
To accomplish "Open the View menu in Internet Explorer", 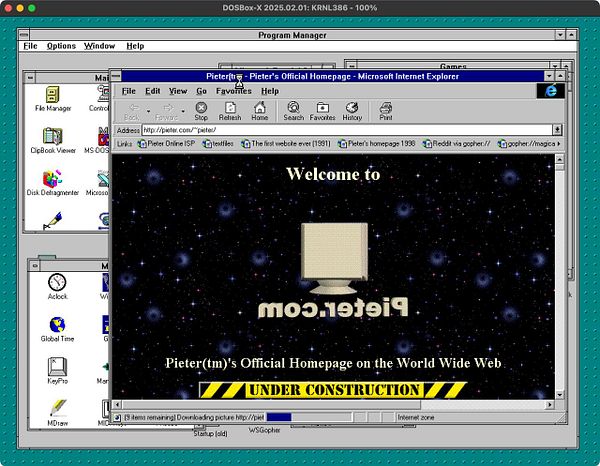I will coord(178,91).
